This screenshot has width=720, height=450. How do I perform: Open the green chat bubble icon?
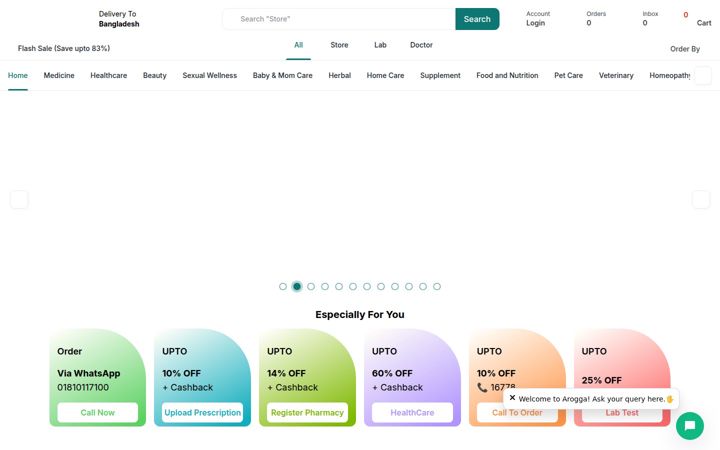click(689, 426)
